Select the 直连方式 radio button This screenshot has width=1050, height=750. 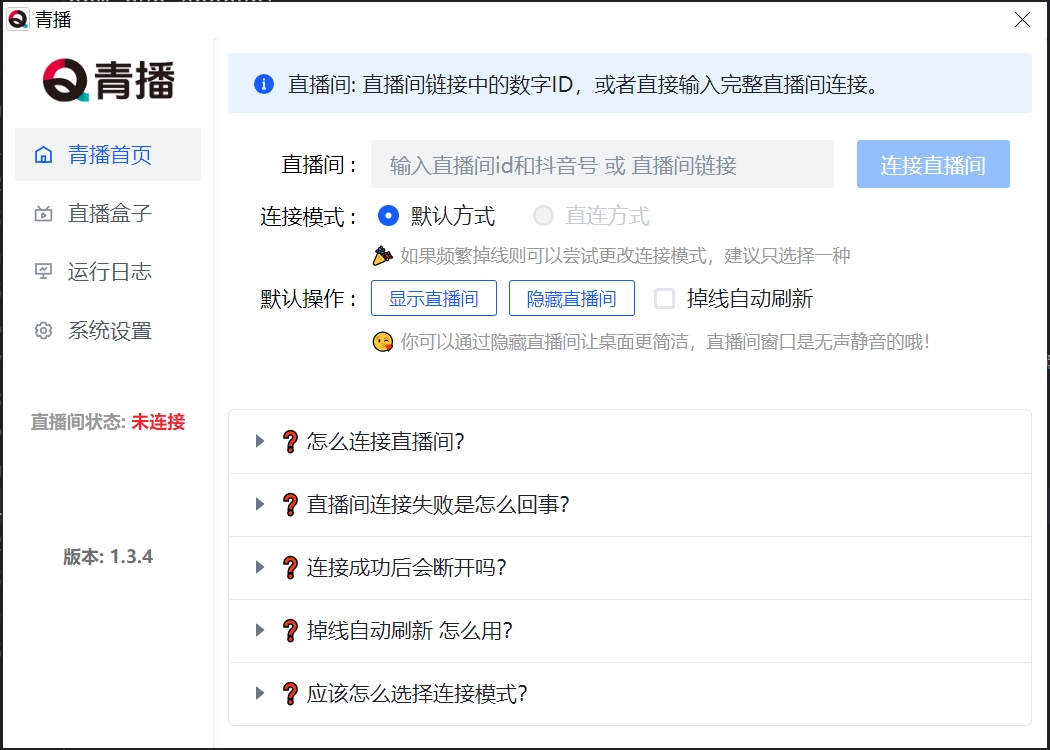point(543,216)
